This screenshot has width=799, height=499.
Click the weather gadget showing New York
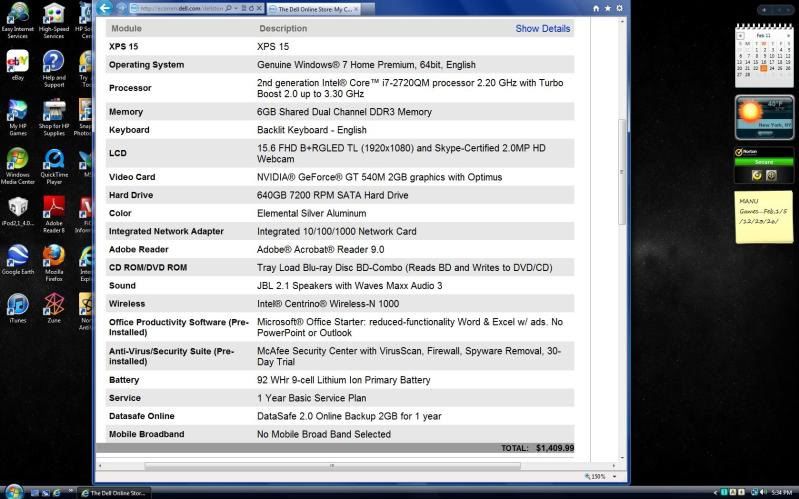[764, 117]
